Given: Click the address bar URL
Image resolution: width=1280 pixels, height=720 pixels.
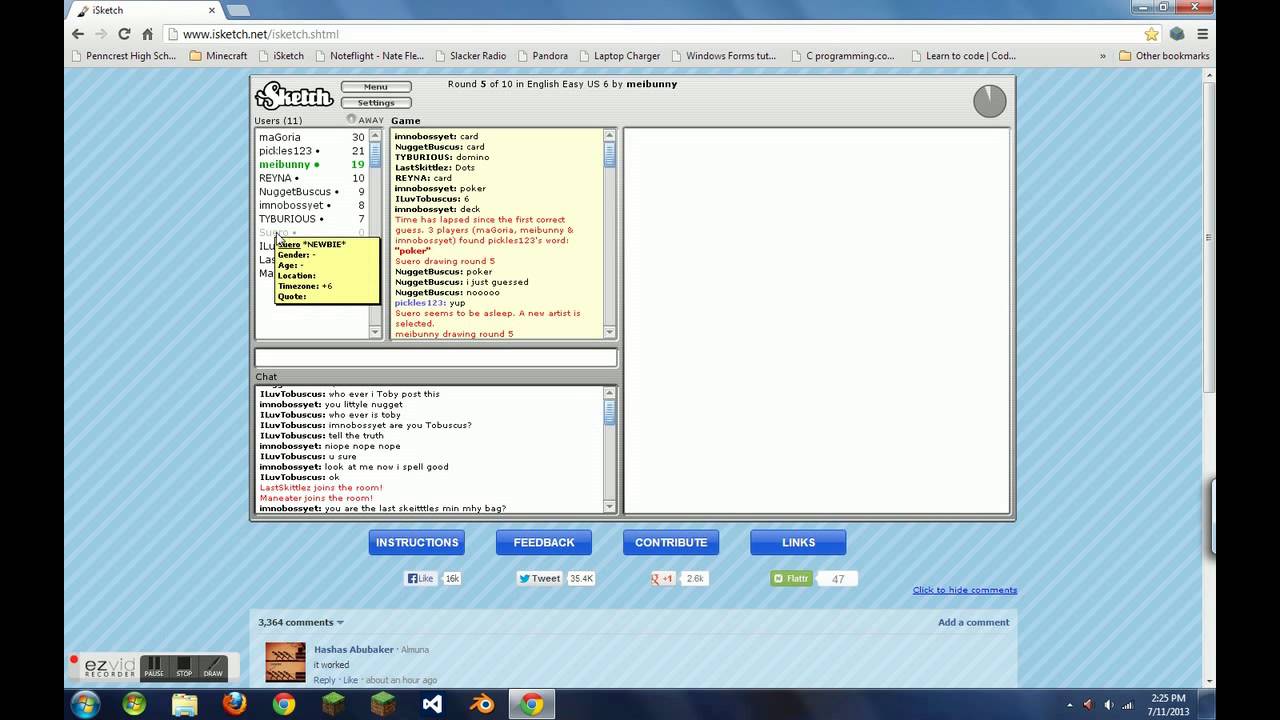Looking at the screenshot, I should point(261,34).
